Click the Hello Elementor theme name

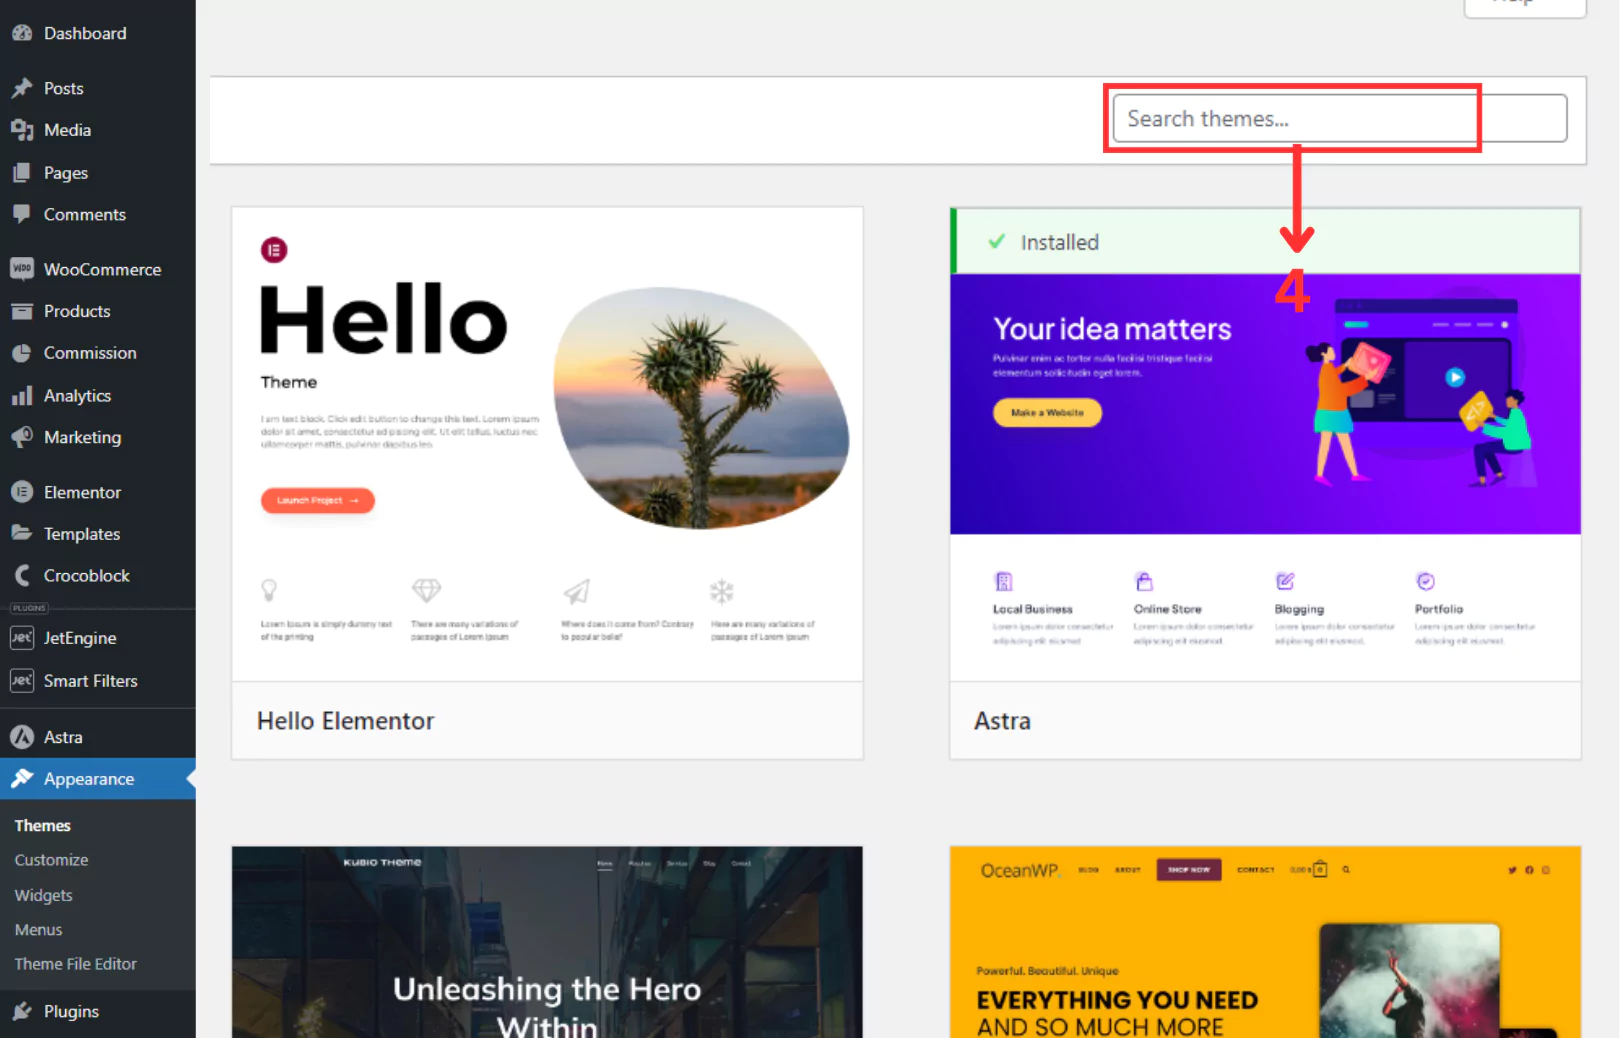tap(345, 721)
